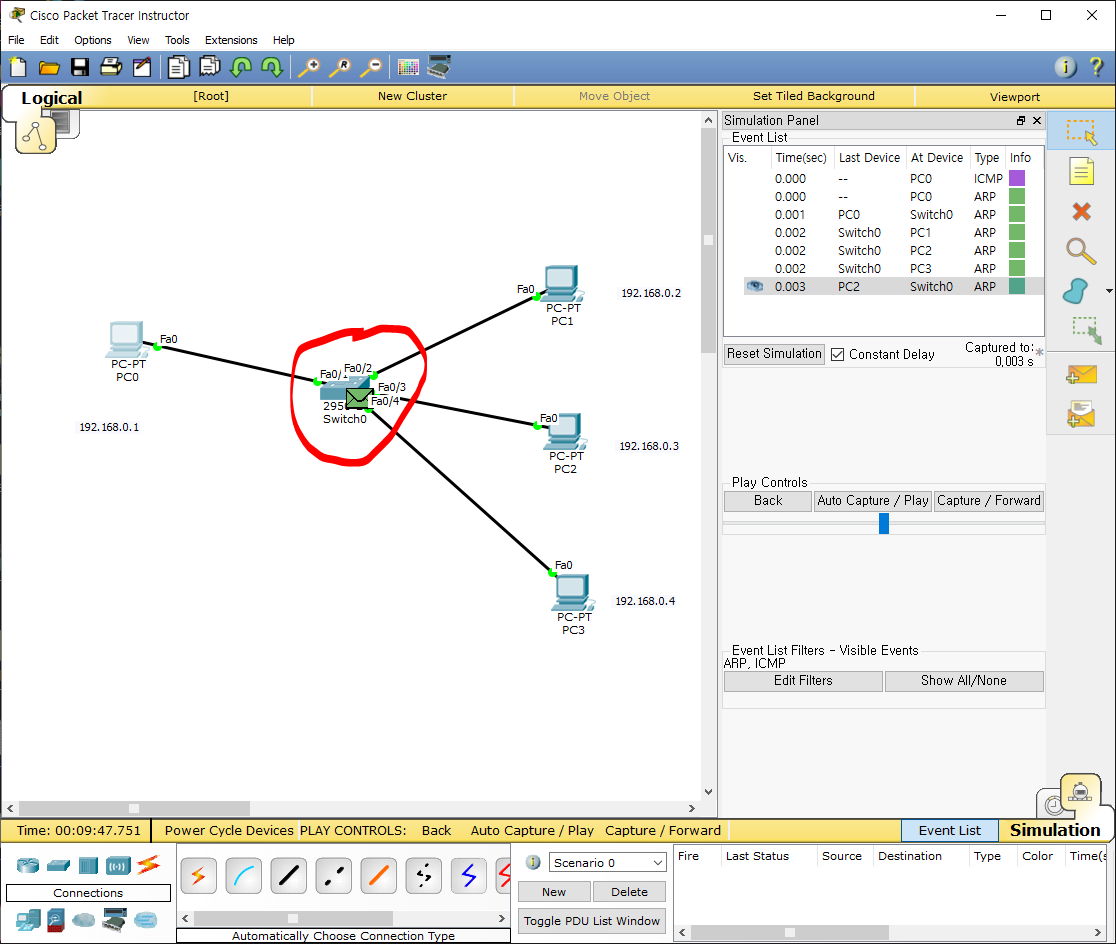
Task: Print using the printer icon
Action: 111,68
